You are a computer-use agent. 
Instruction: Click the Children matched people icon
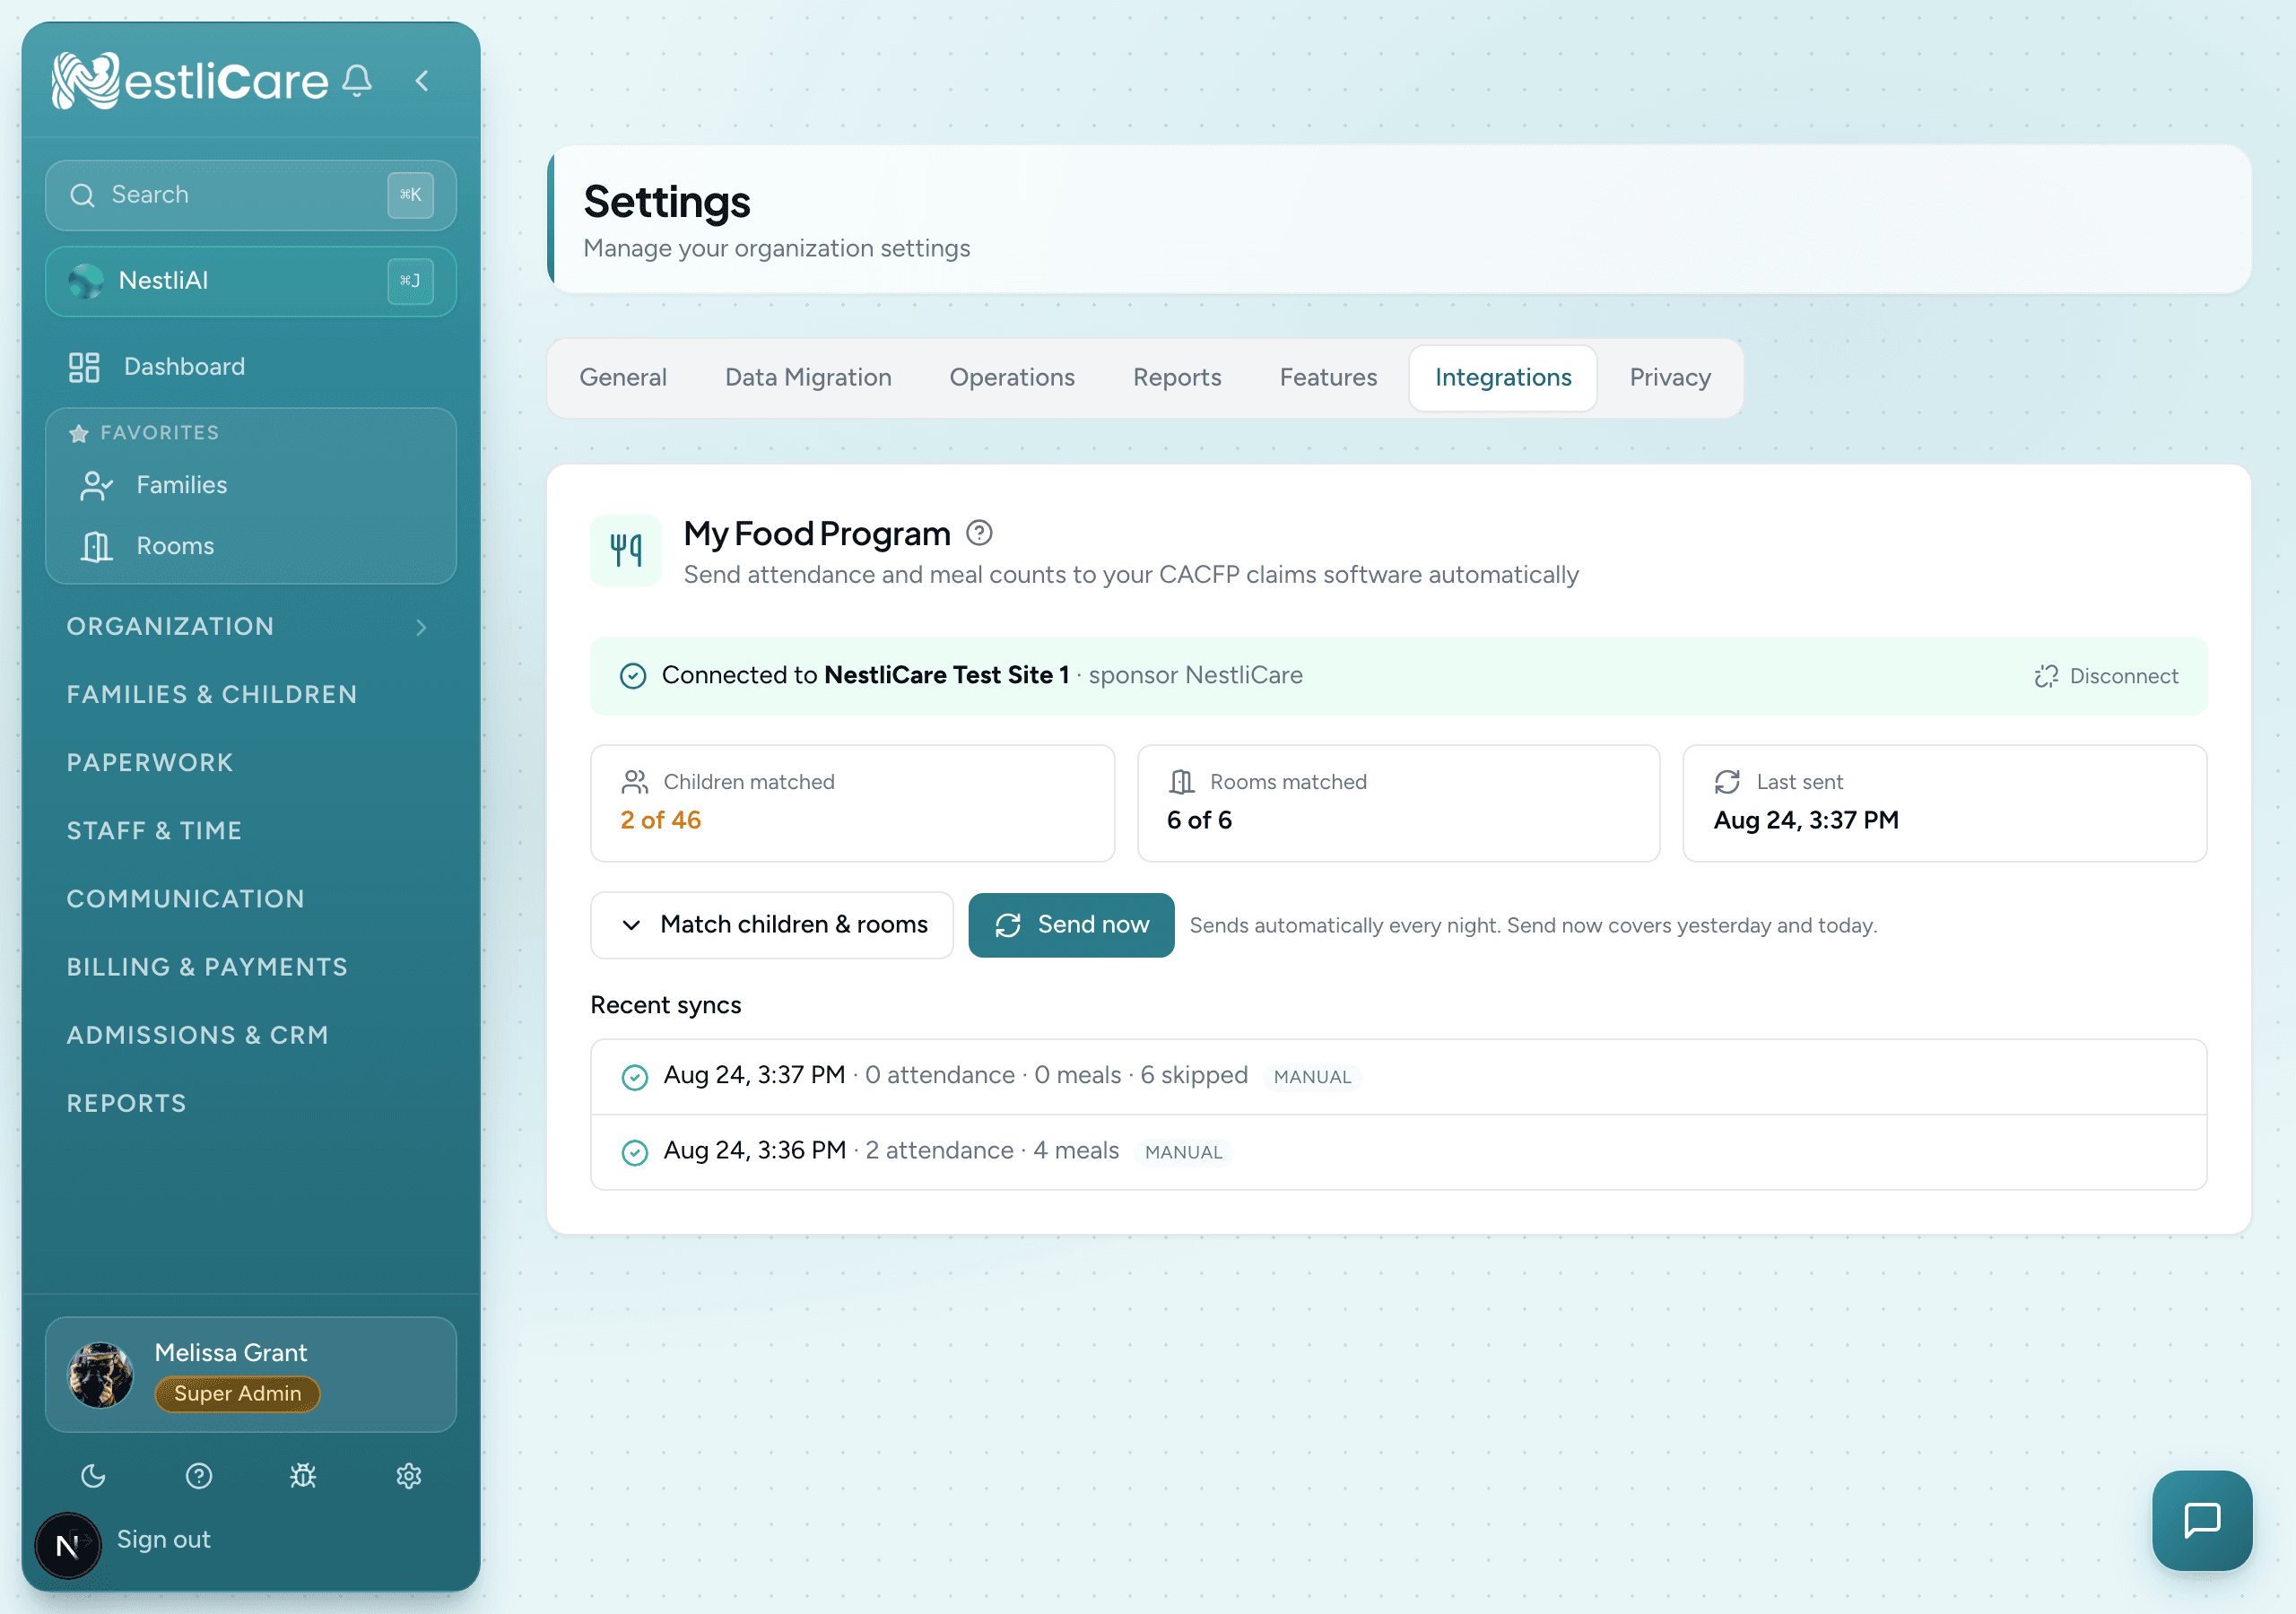635,782
